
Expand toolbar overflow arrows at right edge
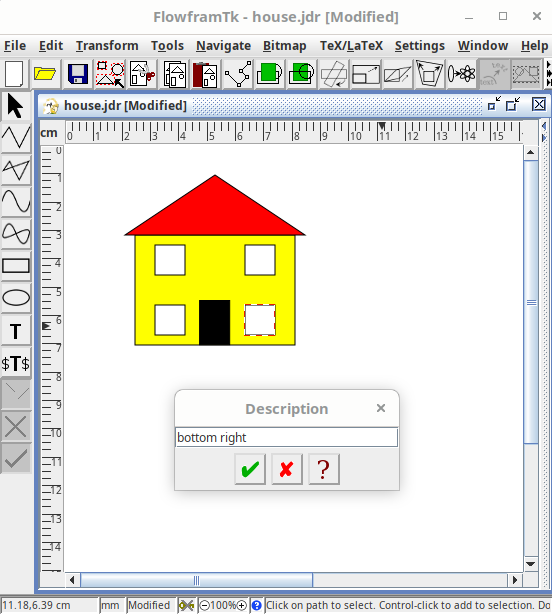[549, 74]
